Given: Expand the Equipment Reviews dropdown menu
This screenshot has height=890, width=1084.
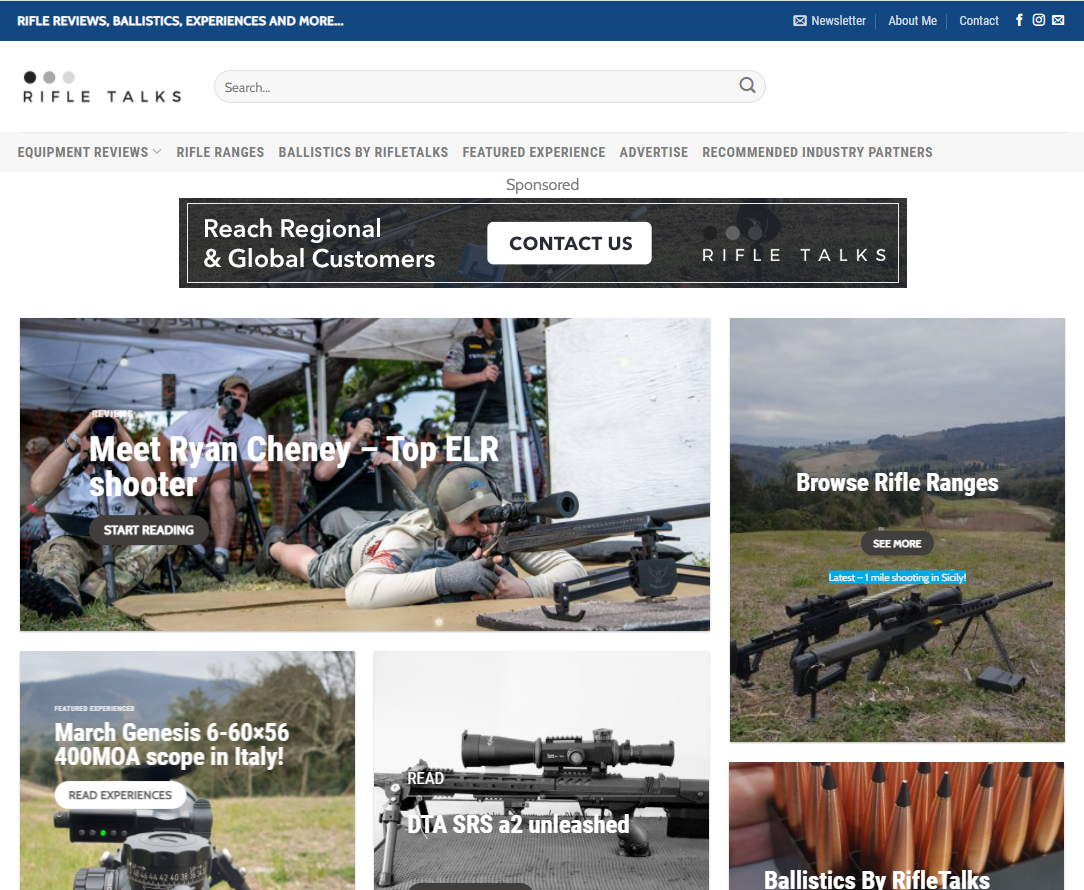Looking at the screenshot, I should click(89, 152).
